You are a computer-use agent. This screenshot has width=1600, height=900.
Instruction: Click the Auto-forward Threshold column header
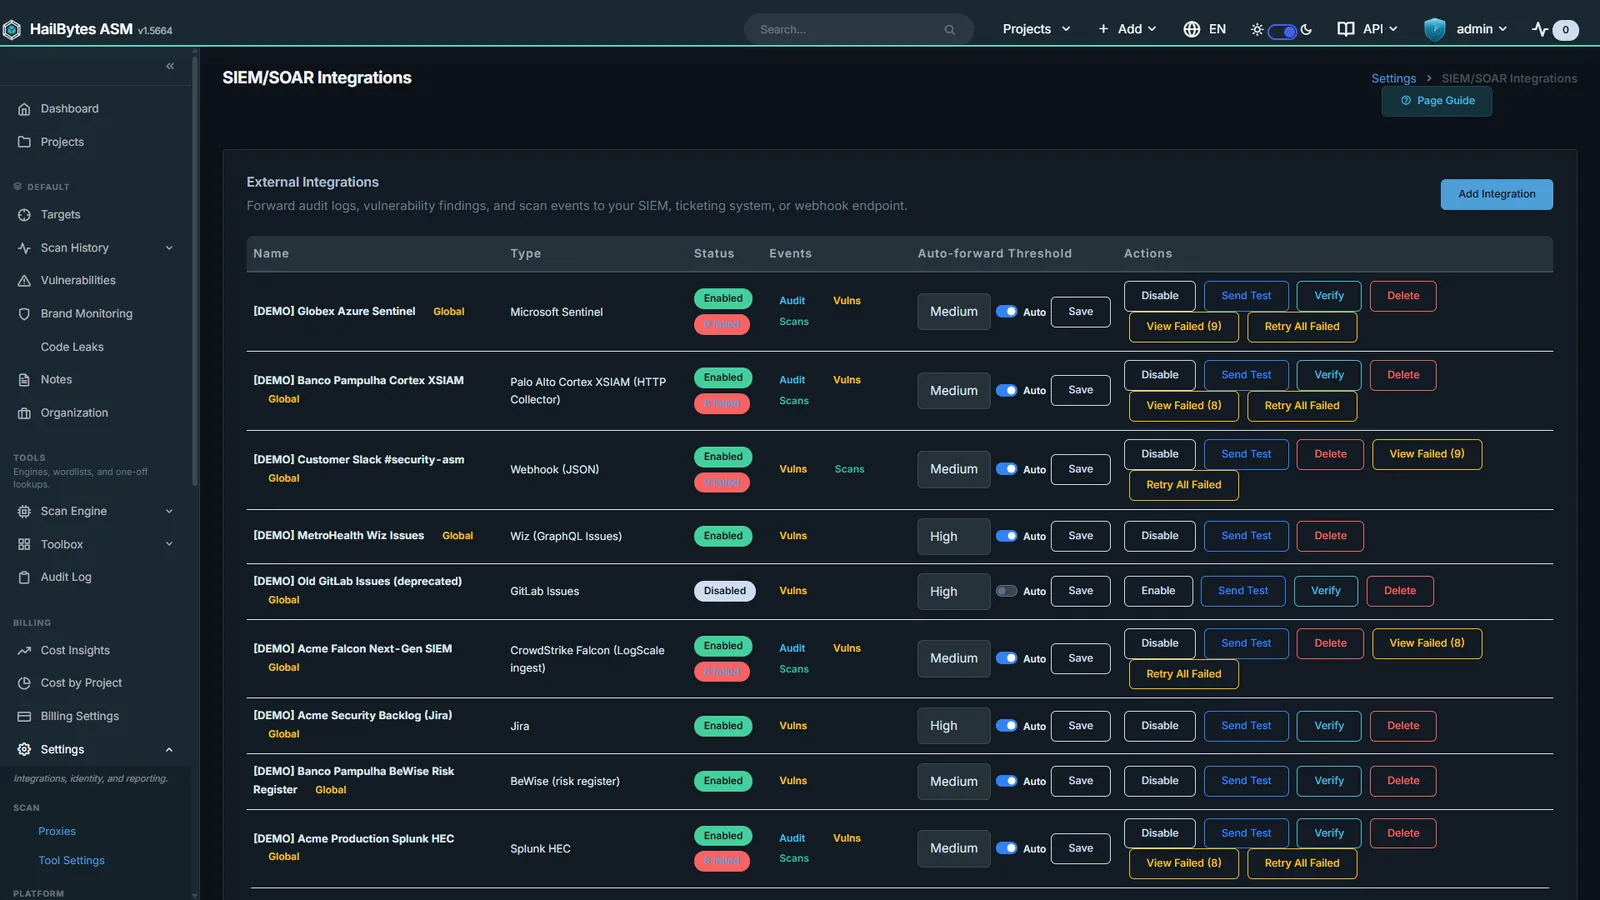click(x=994, y=254)
